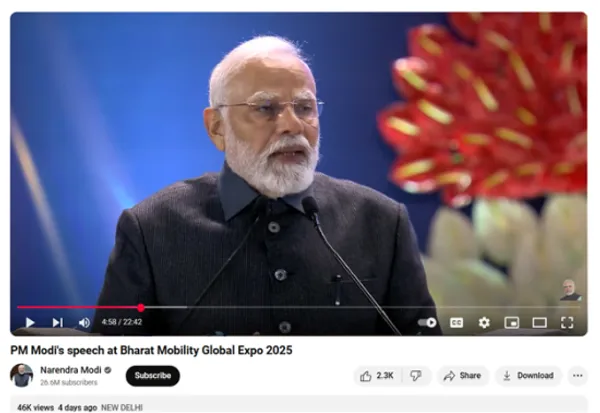Share this video
This screenshot has height=413, width=600.
click(462, 376)
